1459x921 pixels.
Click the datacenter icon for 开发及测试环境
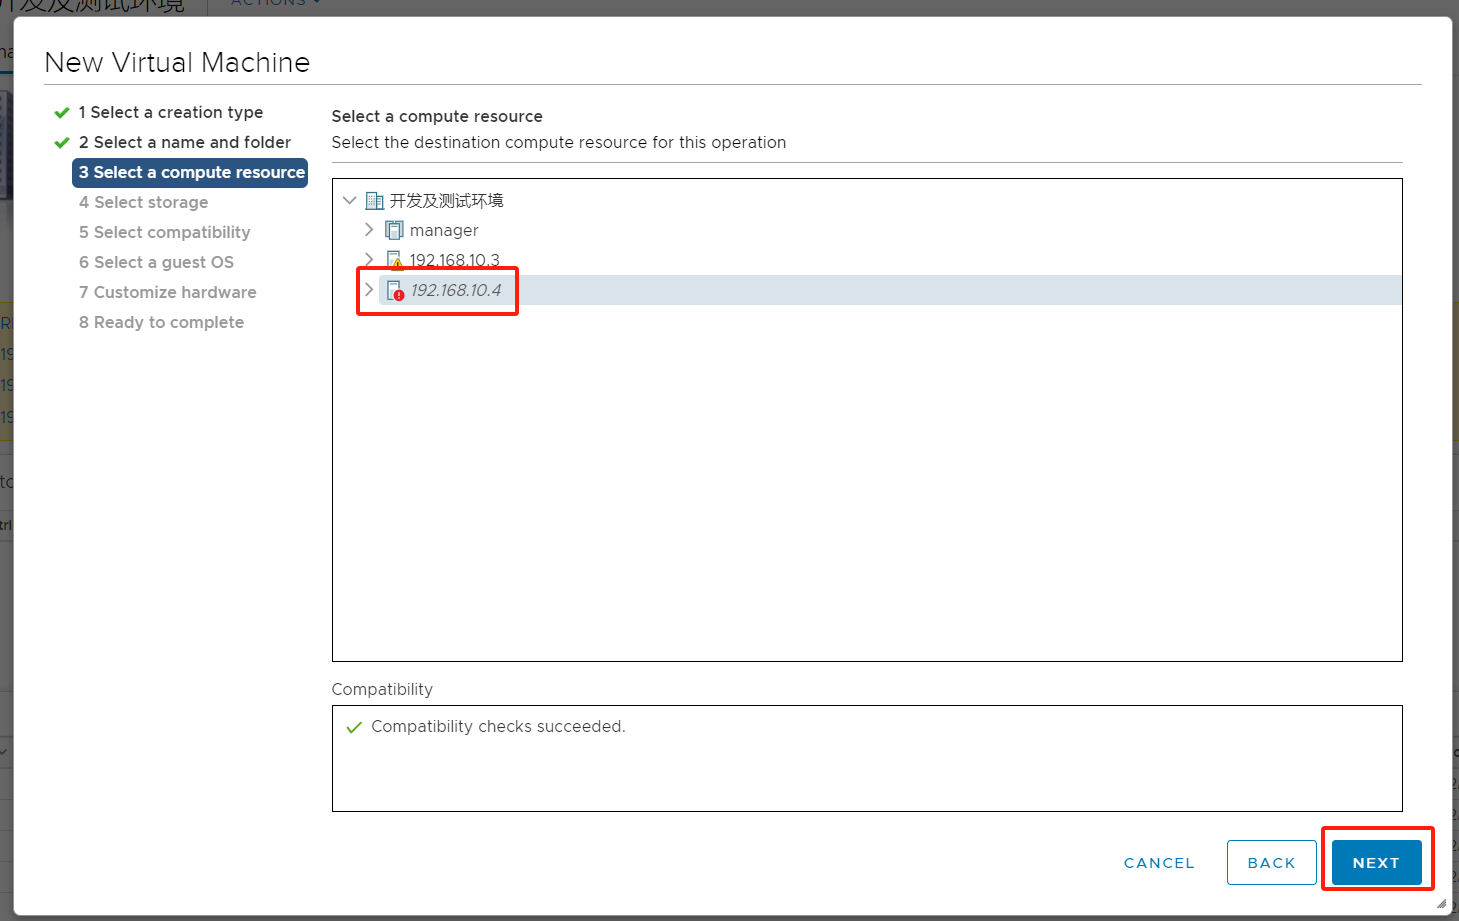[x=375, y=201]
